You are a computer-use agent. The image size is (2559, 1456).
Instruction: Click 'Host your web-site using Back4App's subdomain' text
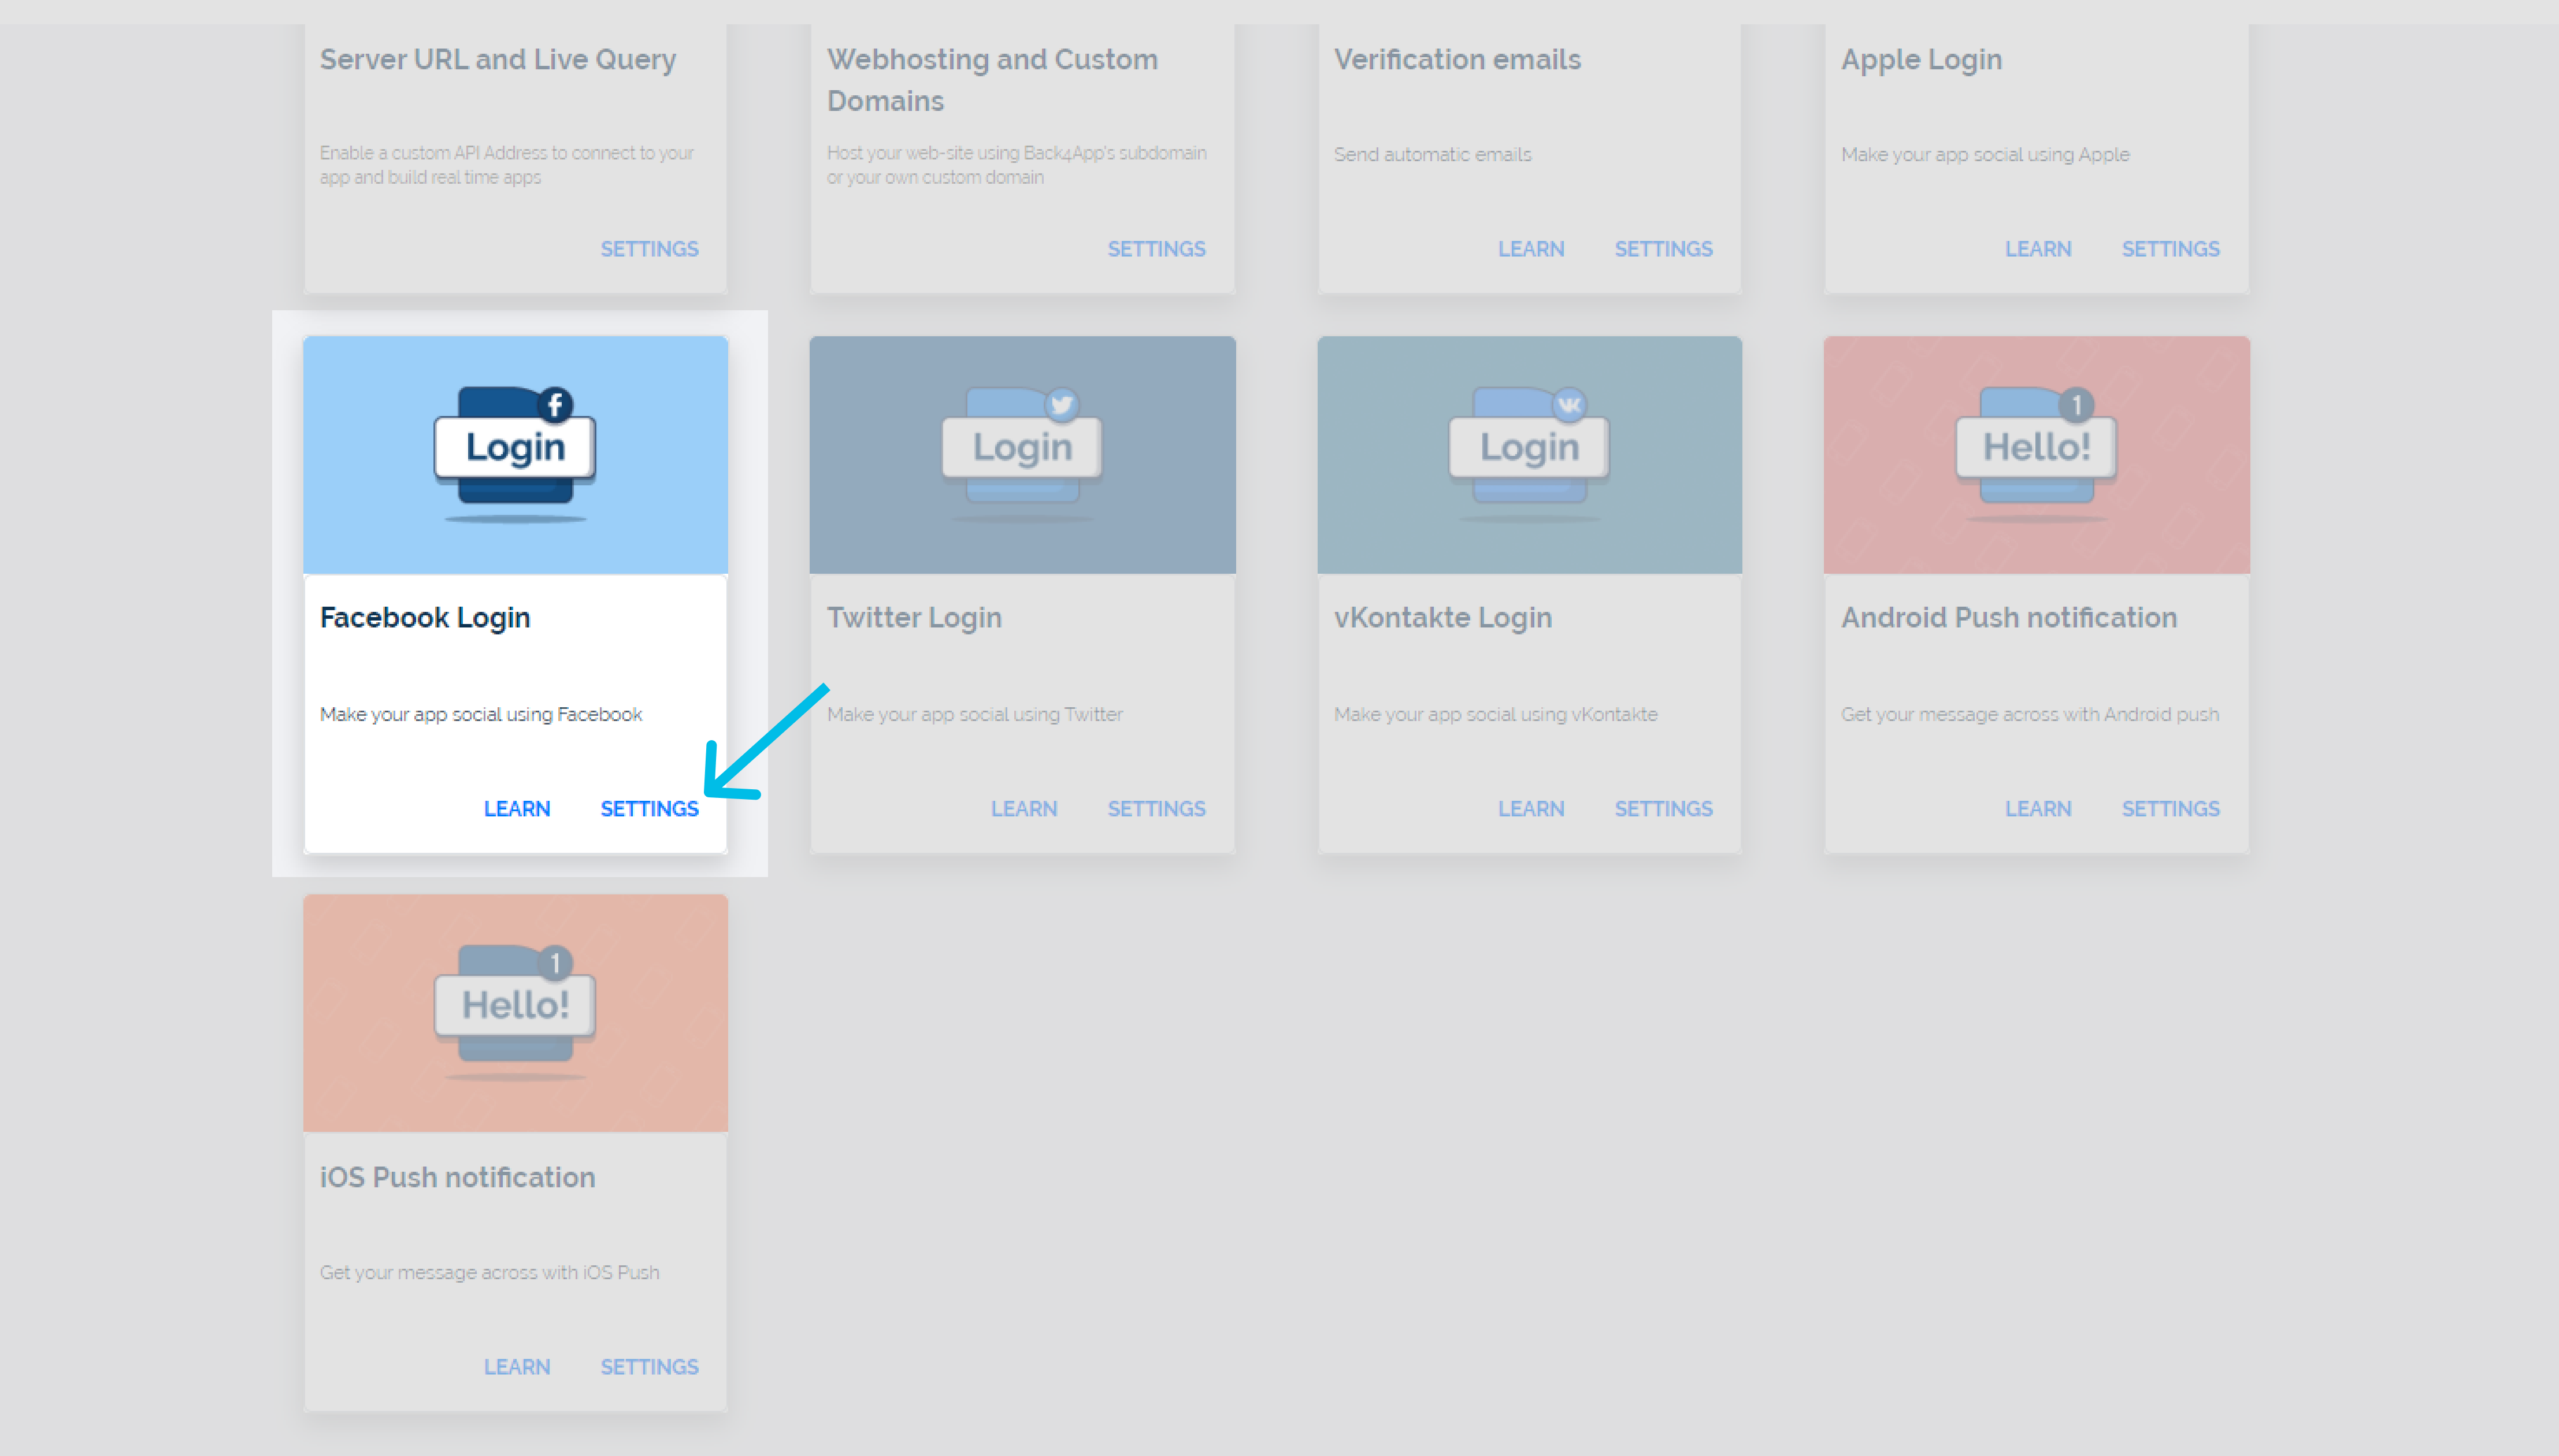1017,165
